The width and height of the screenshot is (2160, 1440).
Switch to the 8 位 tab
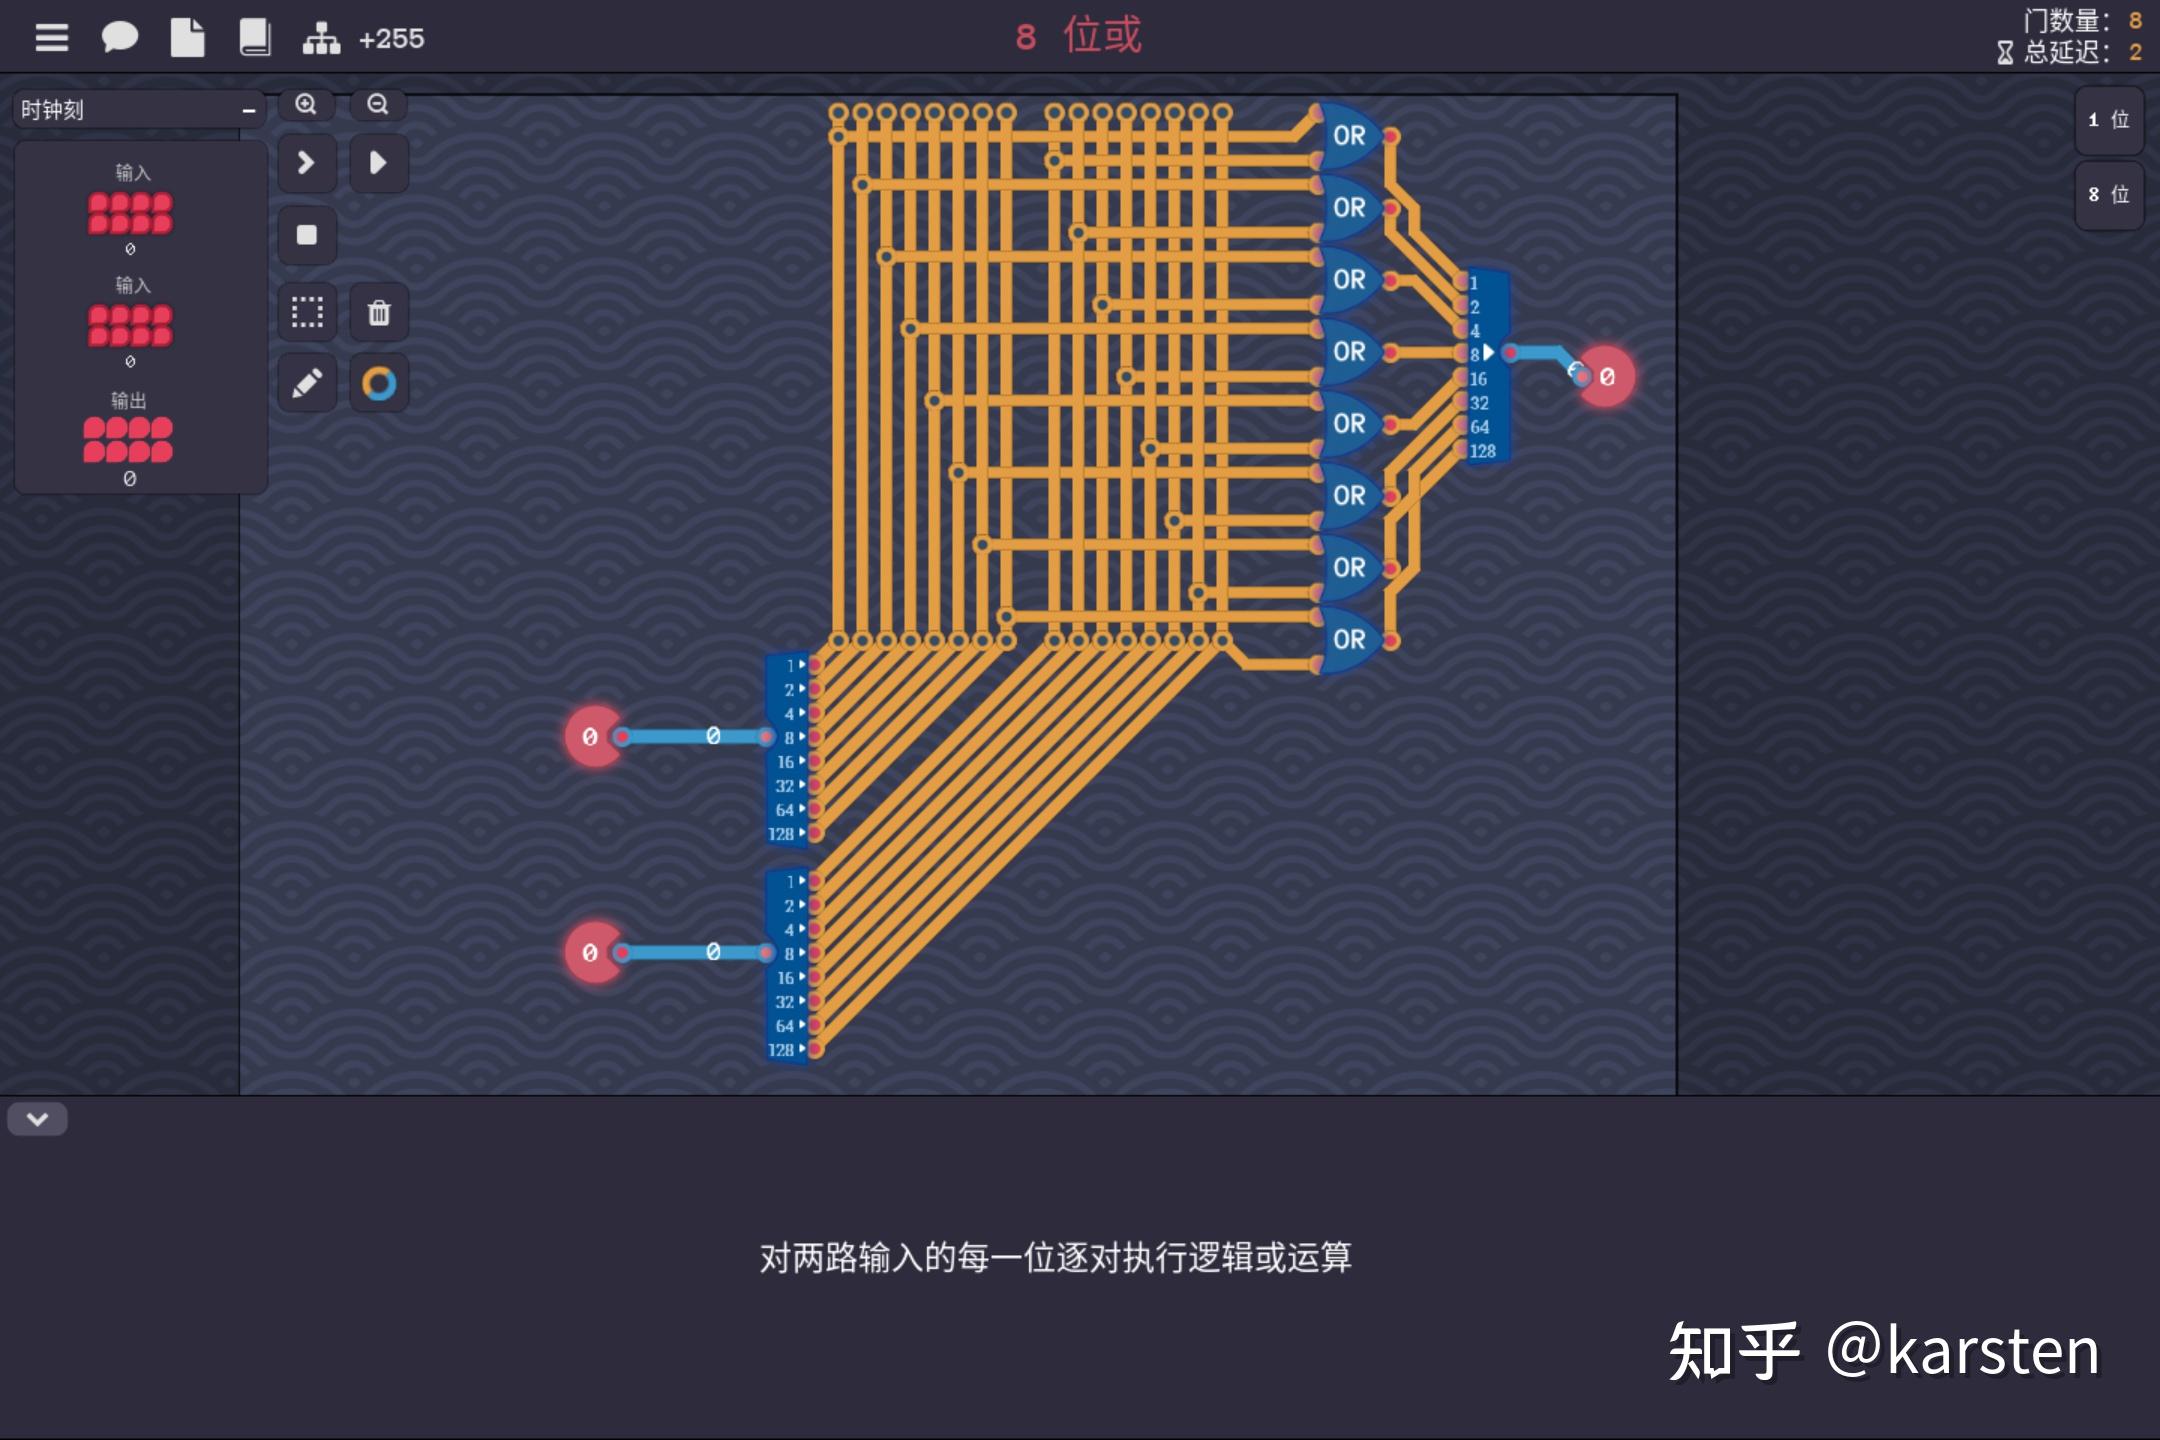click(x=2108, y=196)
